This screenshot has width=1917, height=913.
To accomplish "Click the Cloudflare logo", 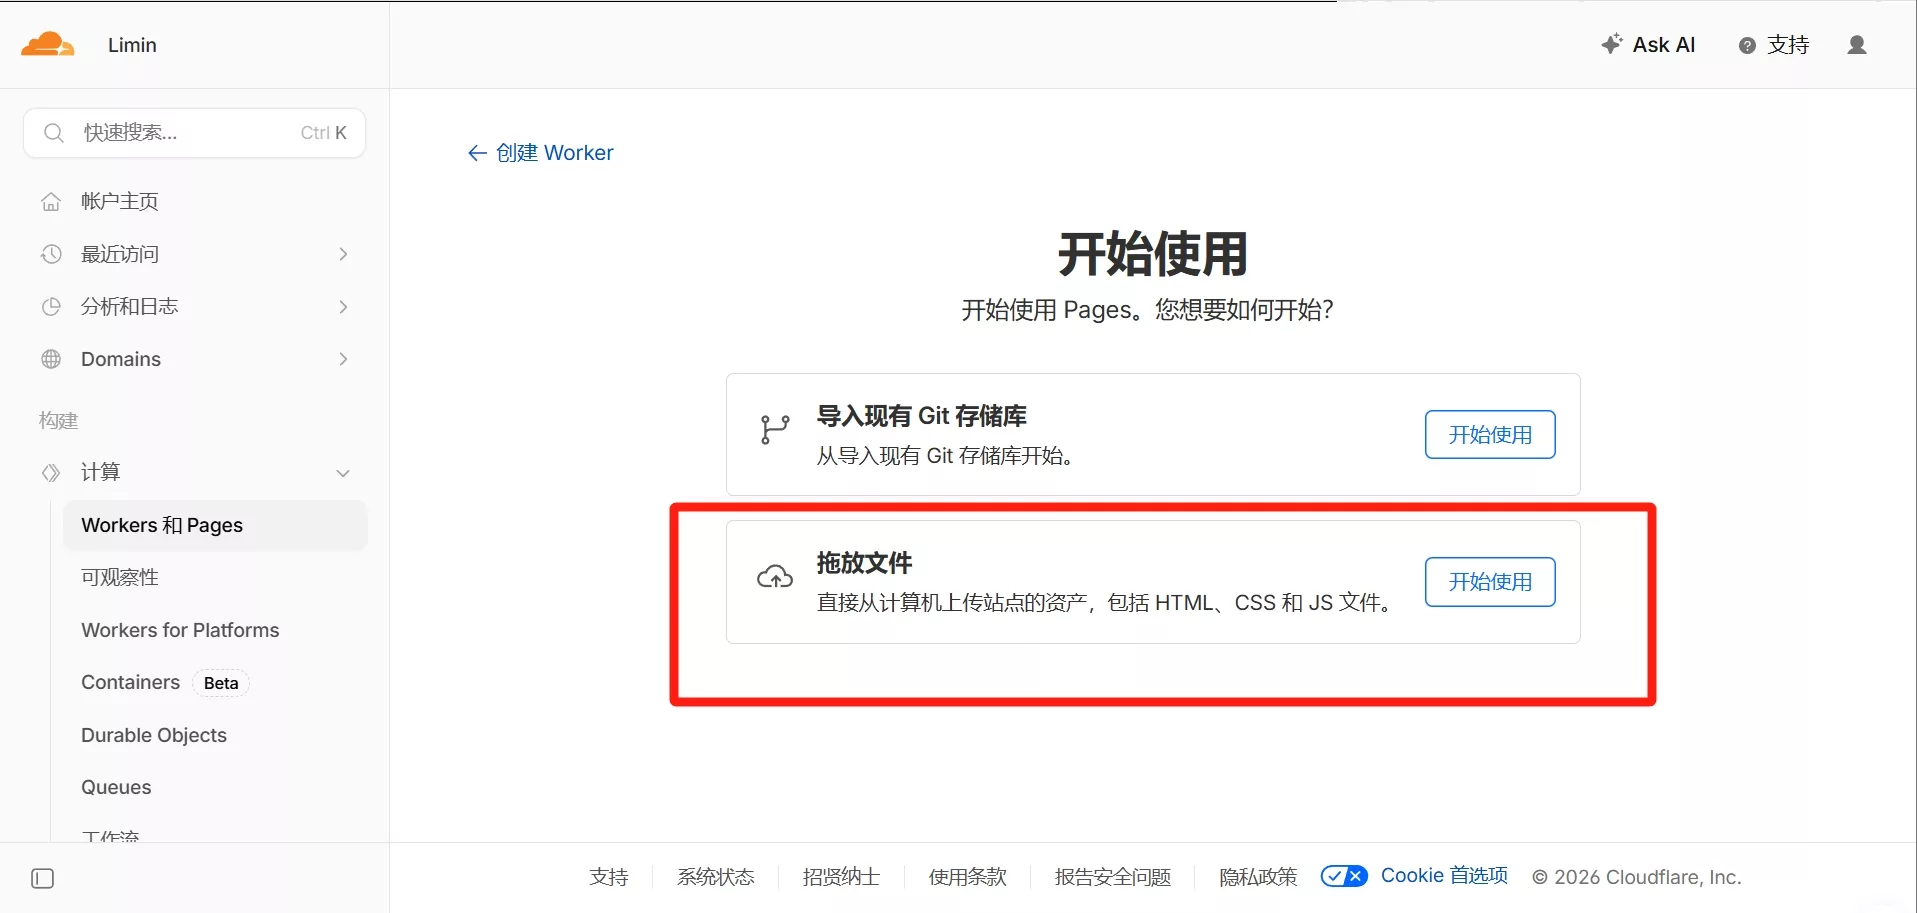I will tap(47, 44).
